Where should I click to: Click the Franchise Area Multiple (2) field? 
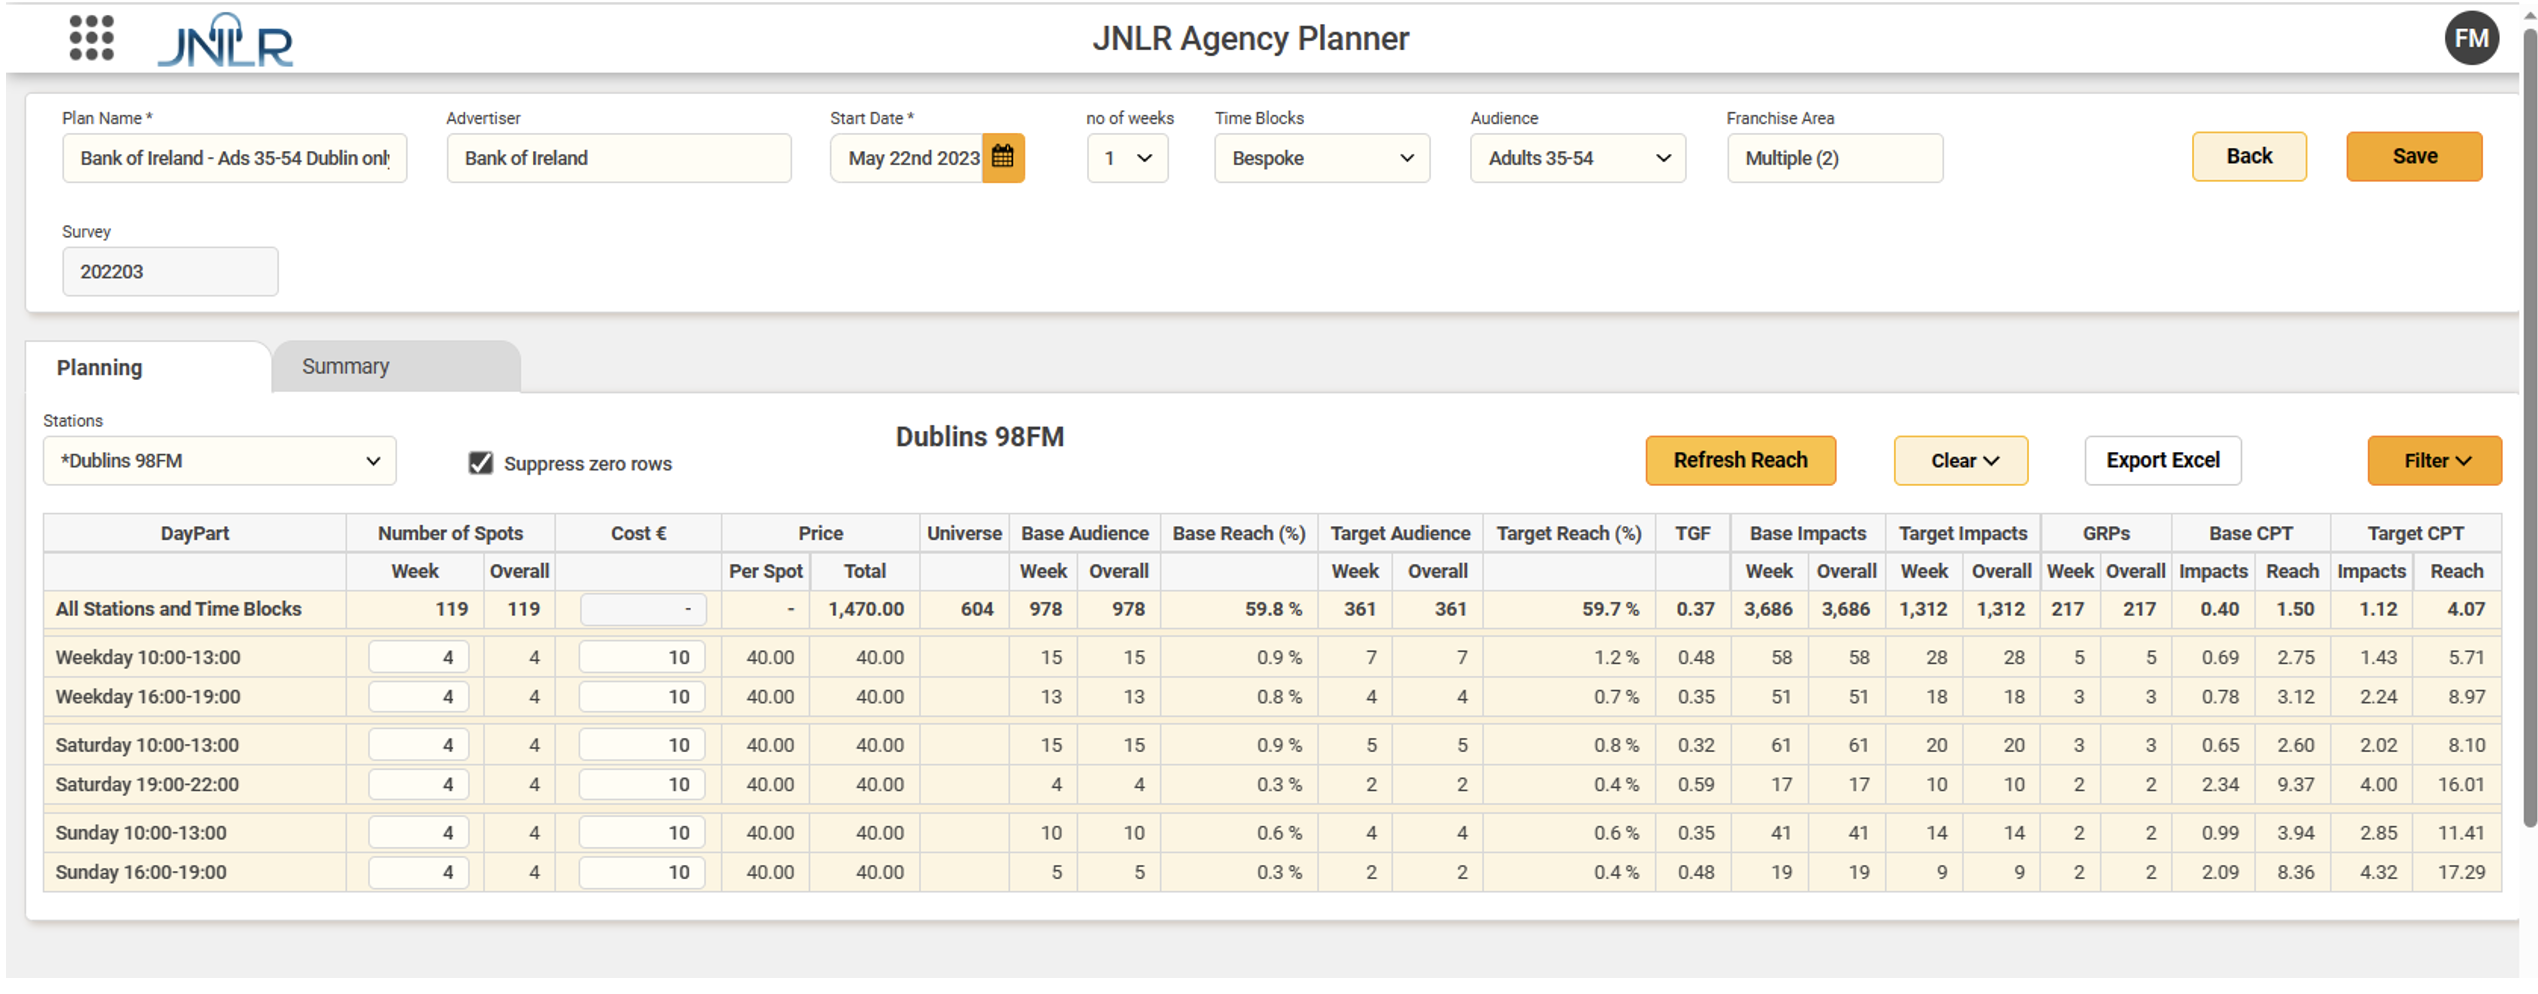(x=1835, y=158)
